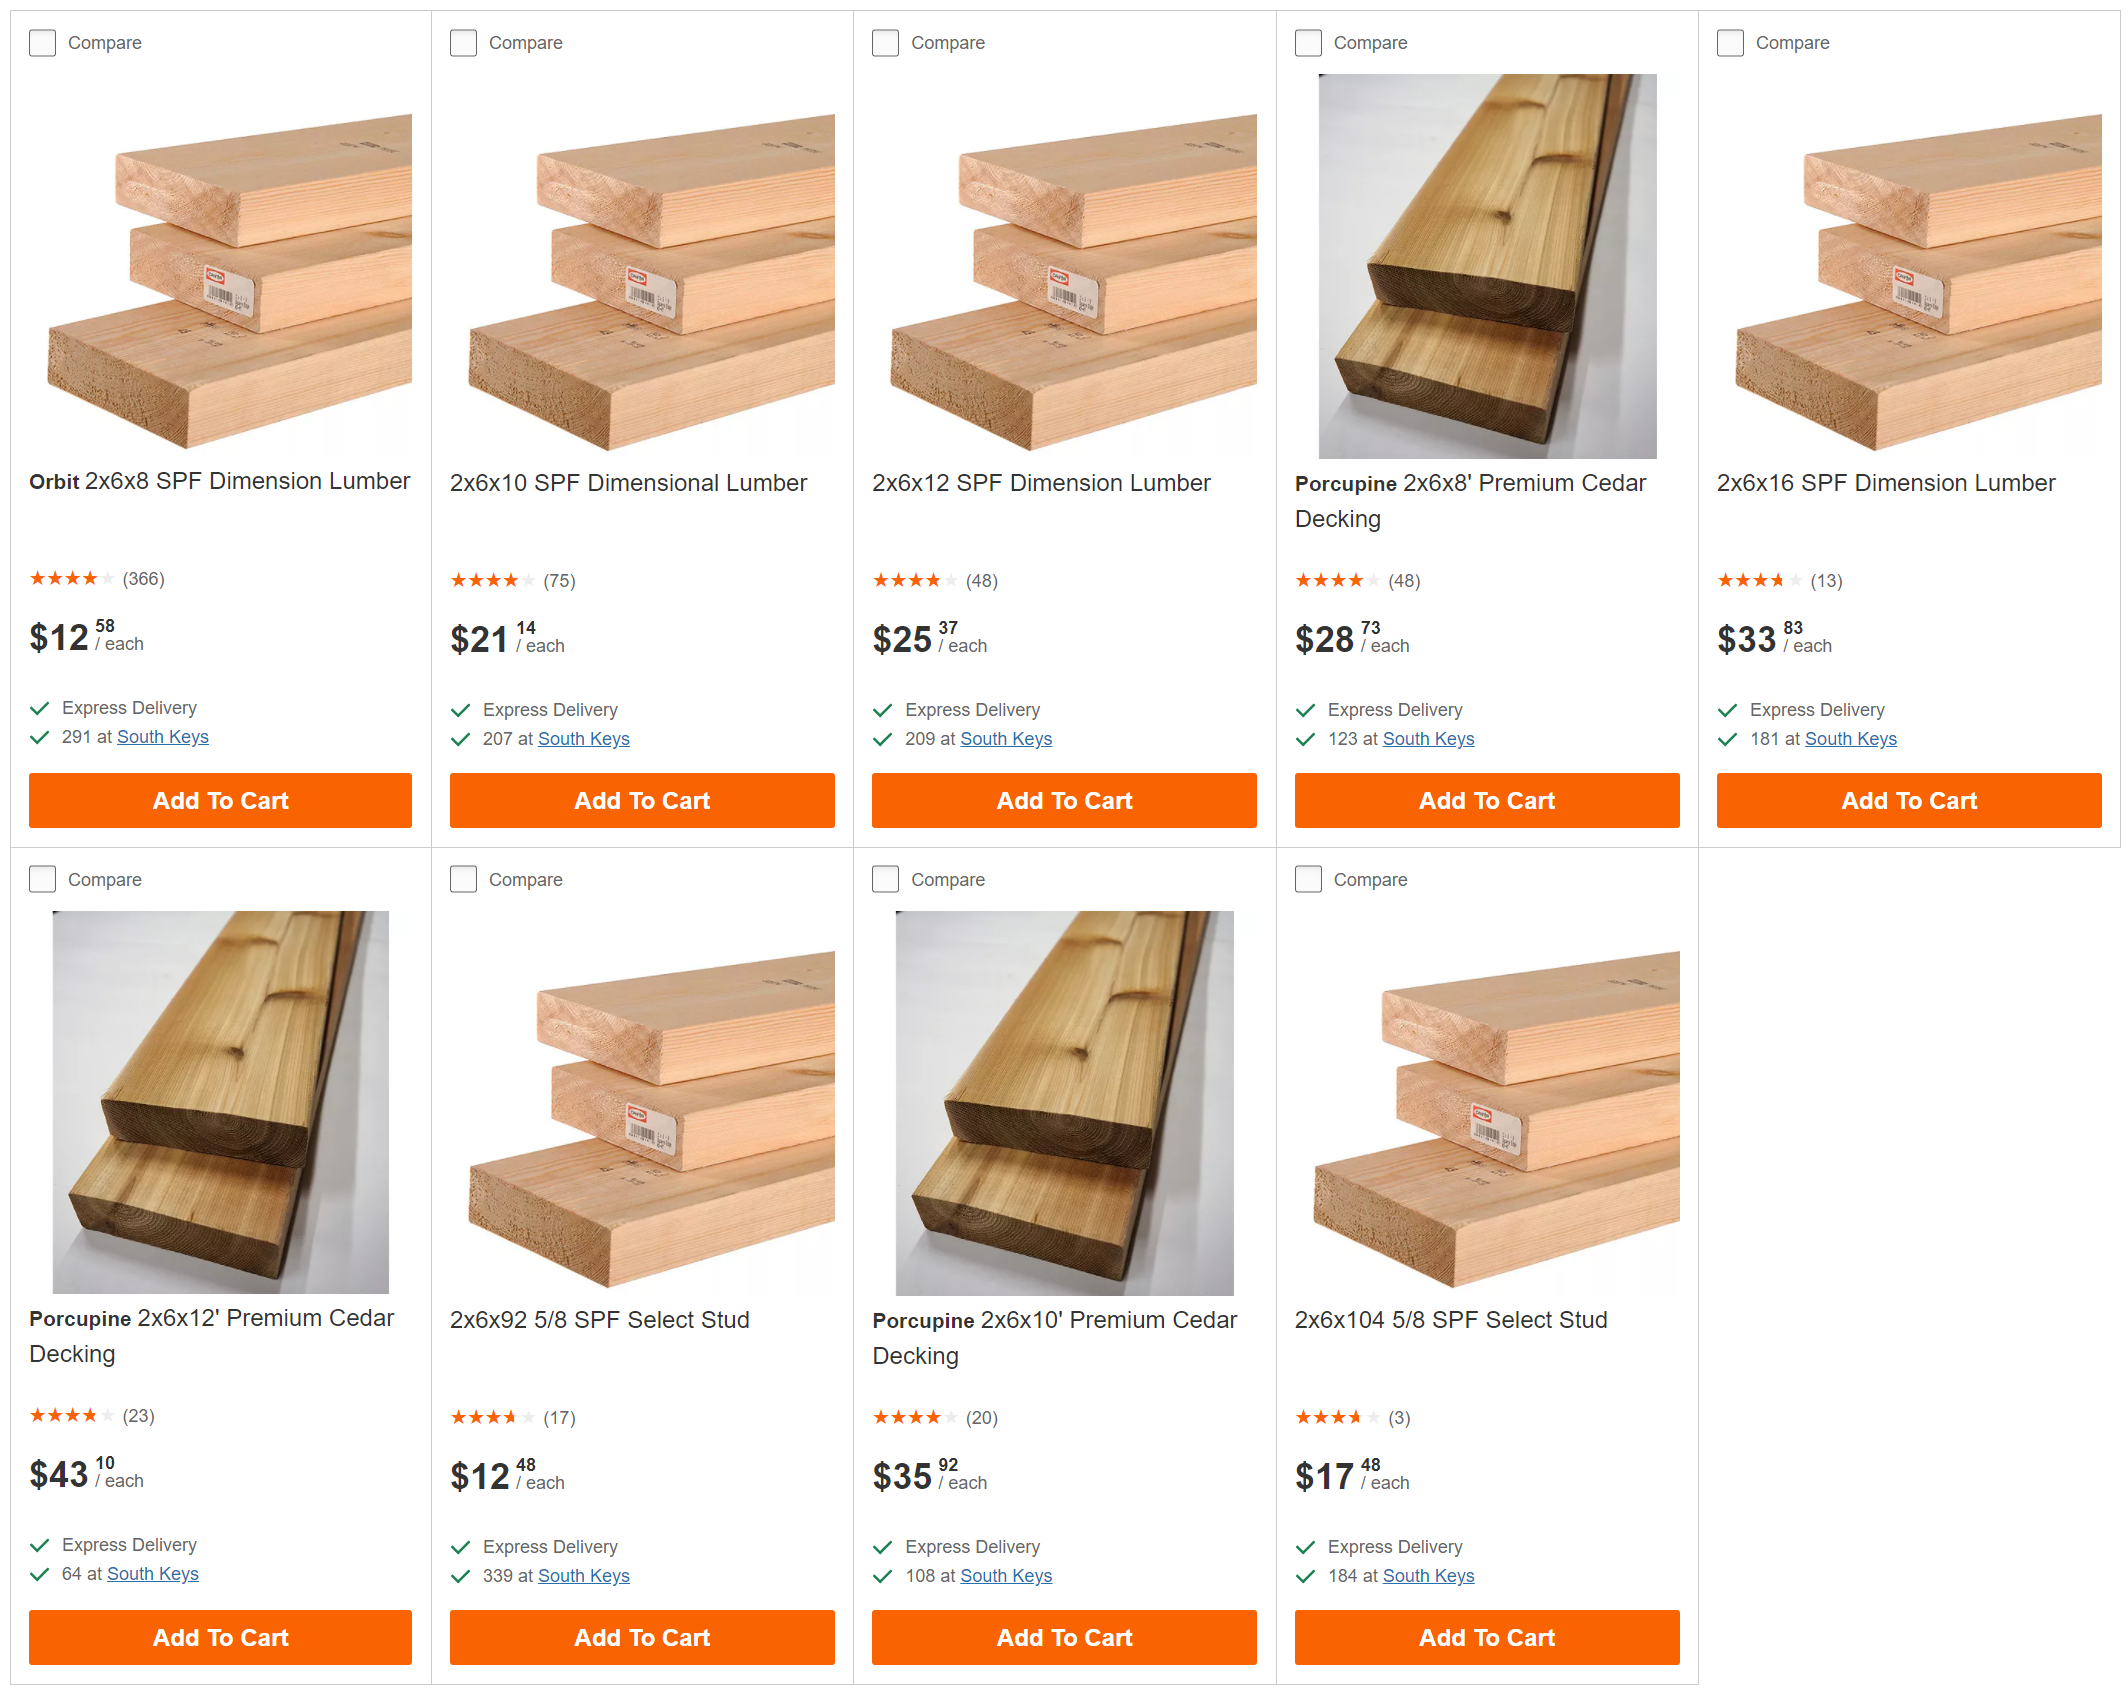Image resolution: width=2128 pixels, height=1698 pixels.
Task: Tick Compare box for 2x6x10 SPF Lumber
Action: pyautogui.click(x=464, y=43)
